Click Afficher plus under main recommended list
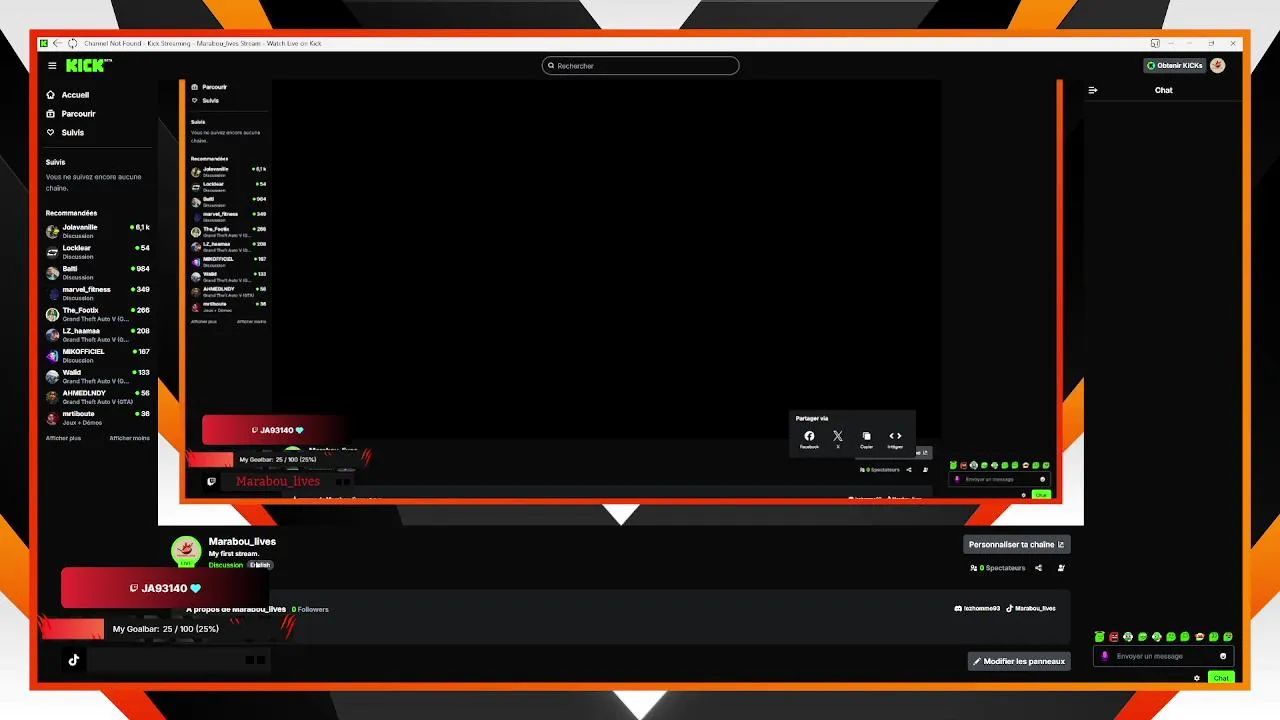This screenshot has width=1280, height=720. coord(63,438)
